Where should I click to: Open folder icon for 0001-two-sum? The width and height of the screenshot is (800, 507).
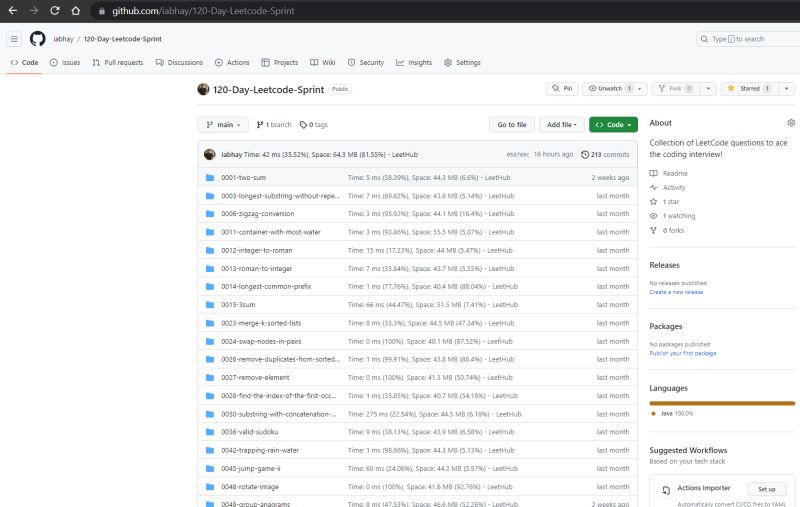click(x=210, y=178)
